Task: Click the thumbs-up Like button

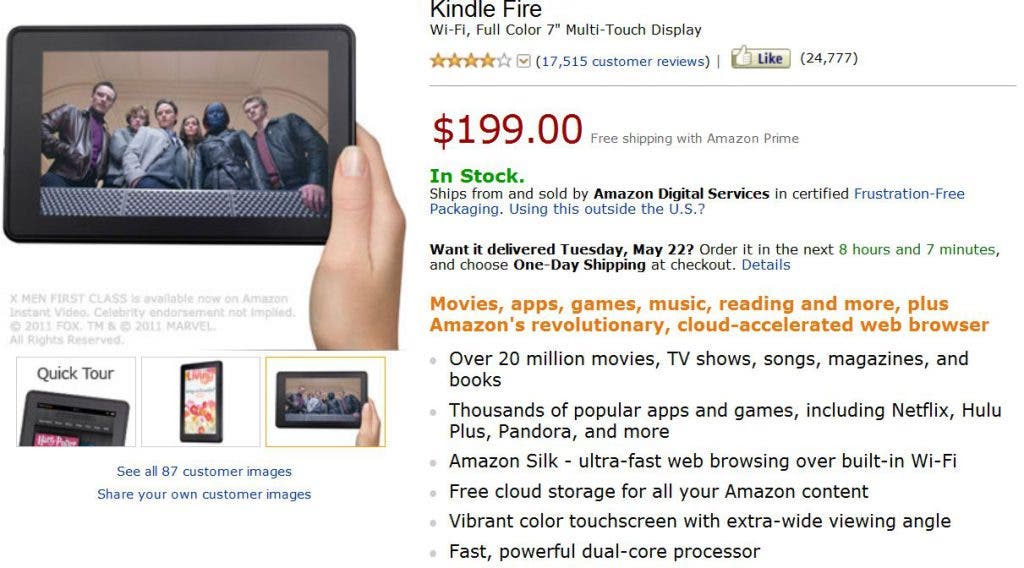Action: point(760,58)
